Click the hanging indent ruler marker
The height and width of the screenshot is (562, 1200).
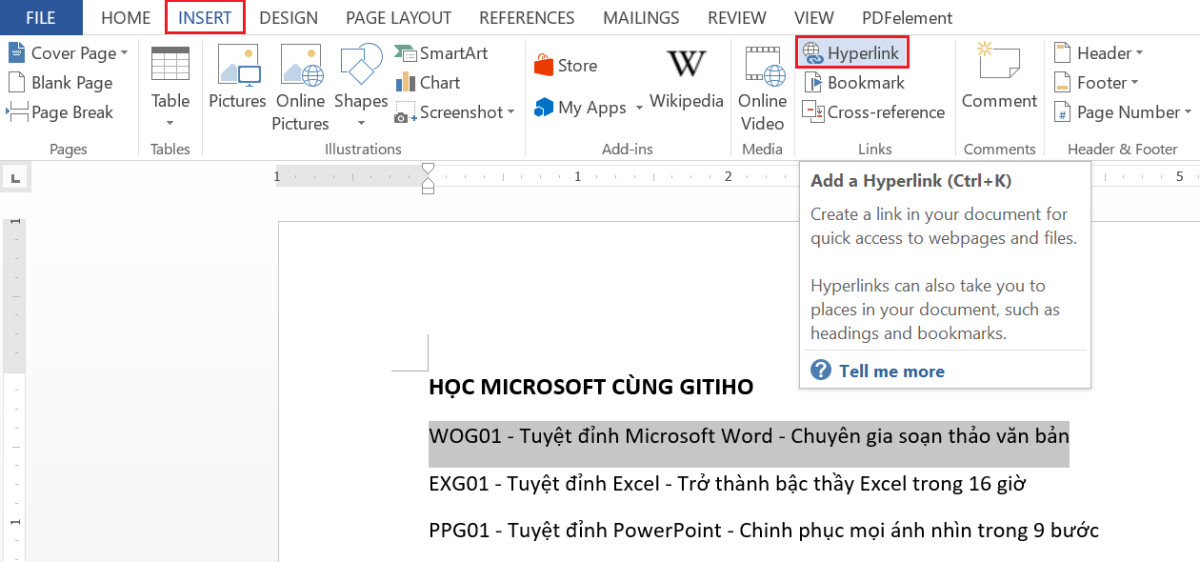(x=428, y=183)
